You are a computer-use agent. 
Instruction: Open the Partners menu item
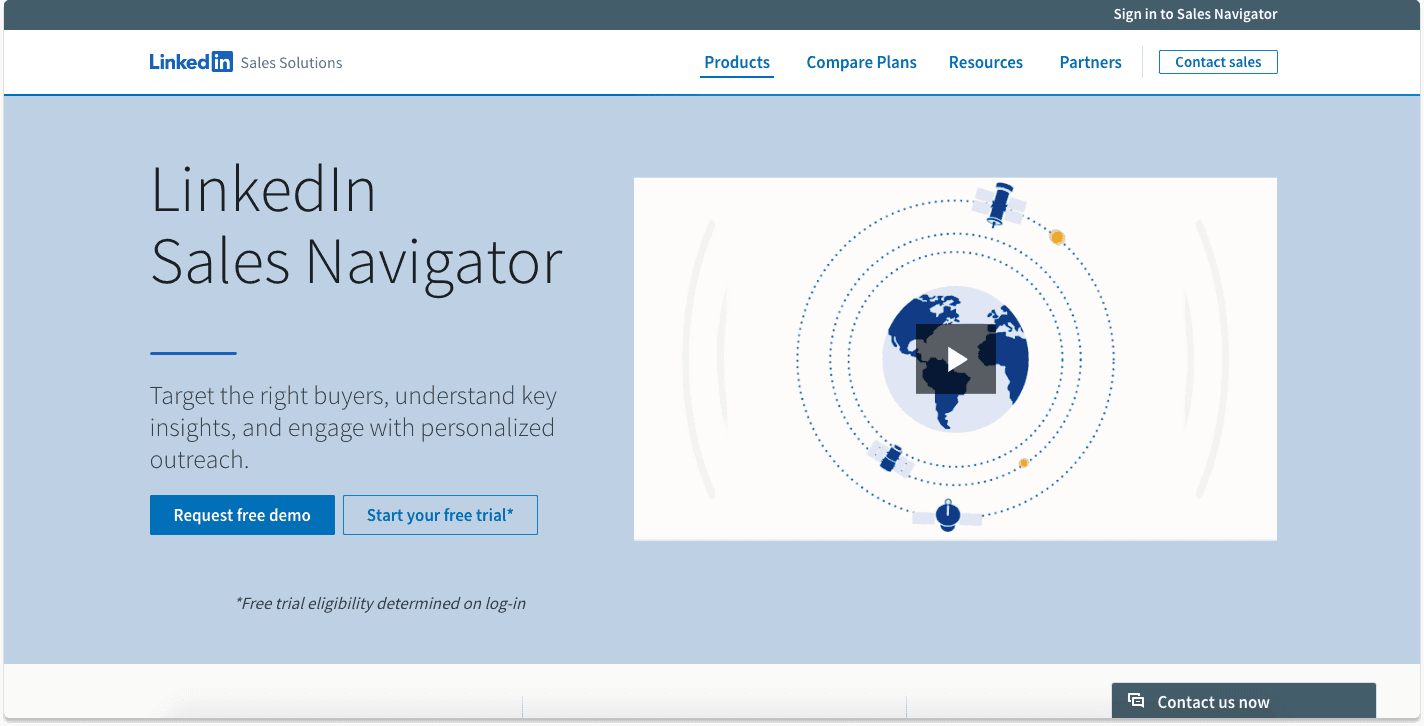click(x=1091, y=62)
